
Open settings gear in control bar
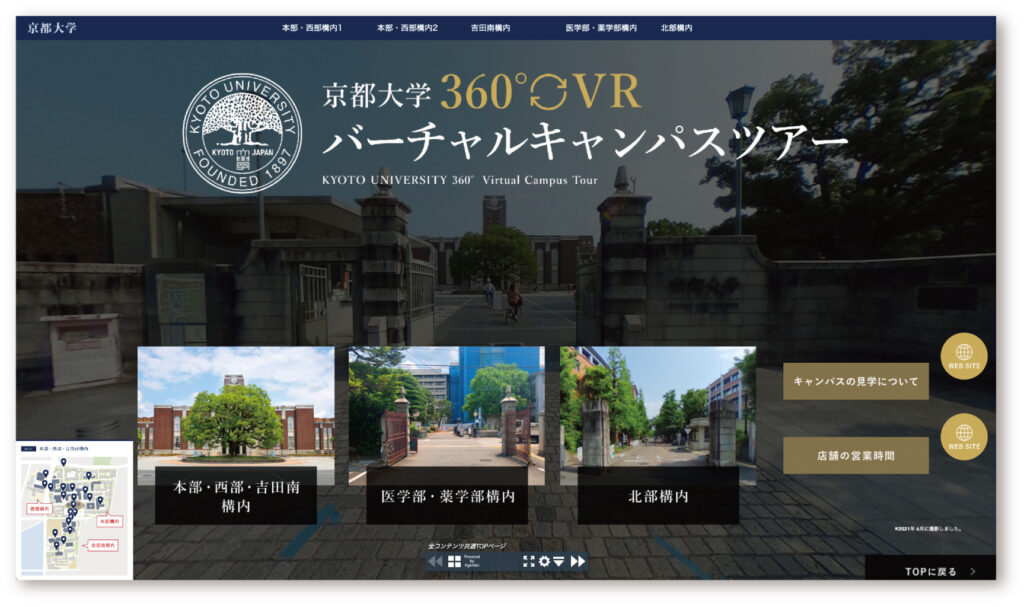point(544,561)
